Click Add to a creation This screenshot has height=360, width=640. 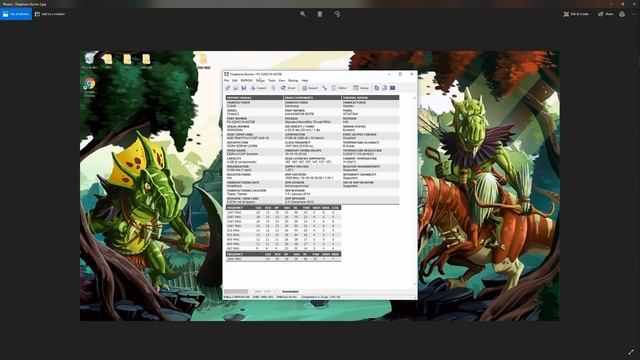pyautogui.click(x=50, y=14)
